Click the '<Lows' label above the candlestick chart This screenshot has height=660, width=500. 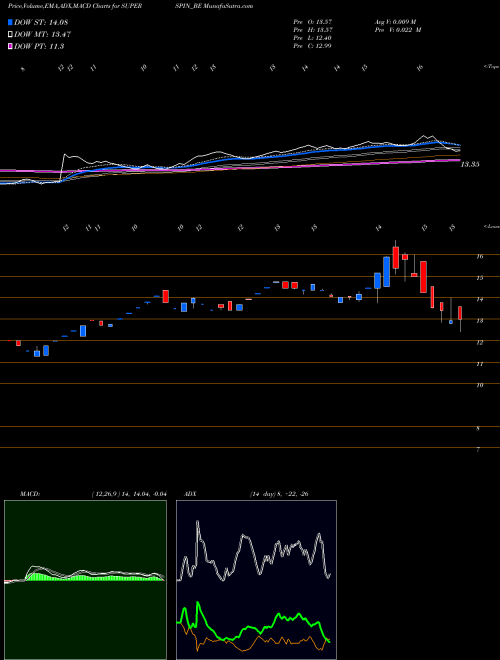tap(492, 226)
